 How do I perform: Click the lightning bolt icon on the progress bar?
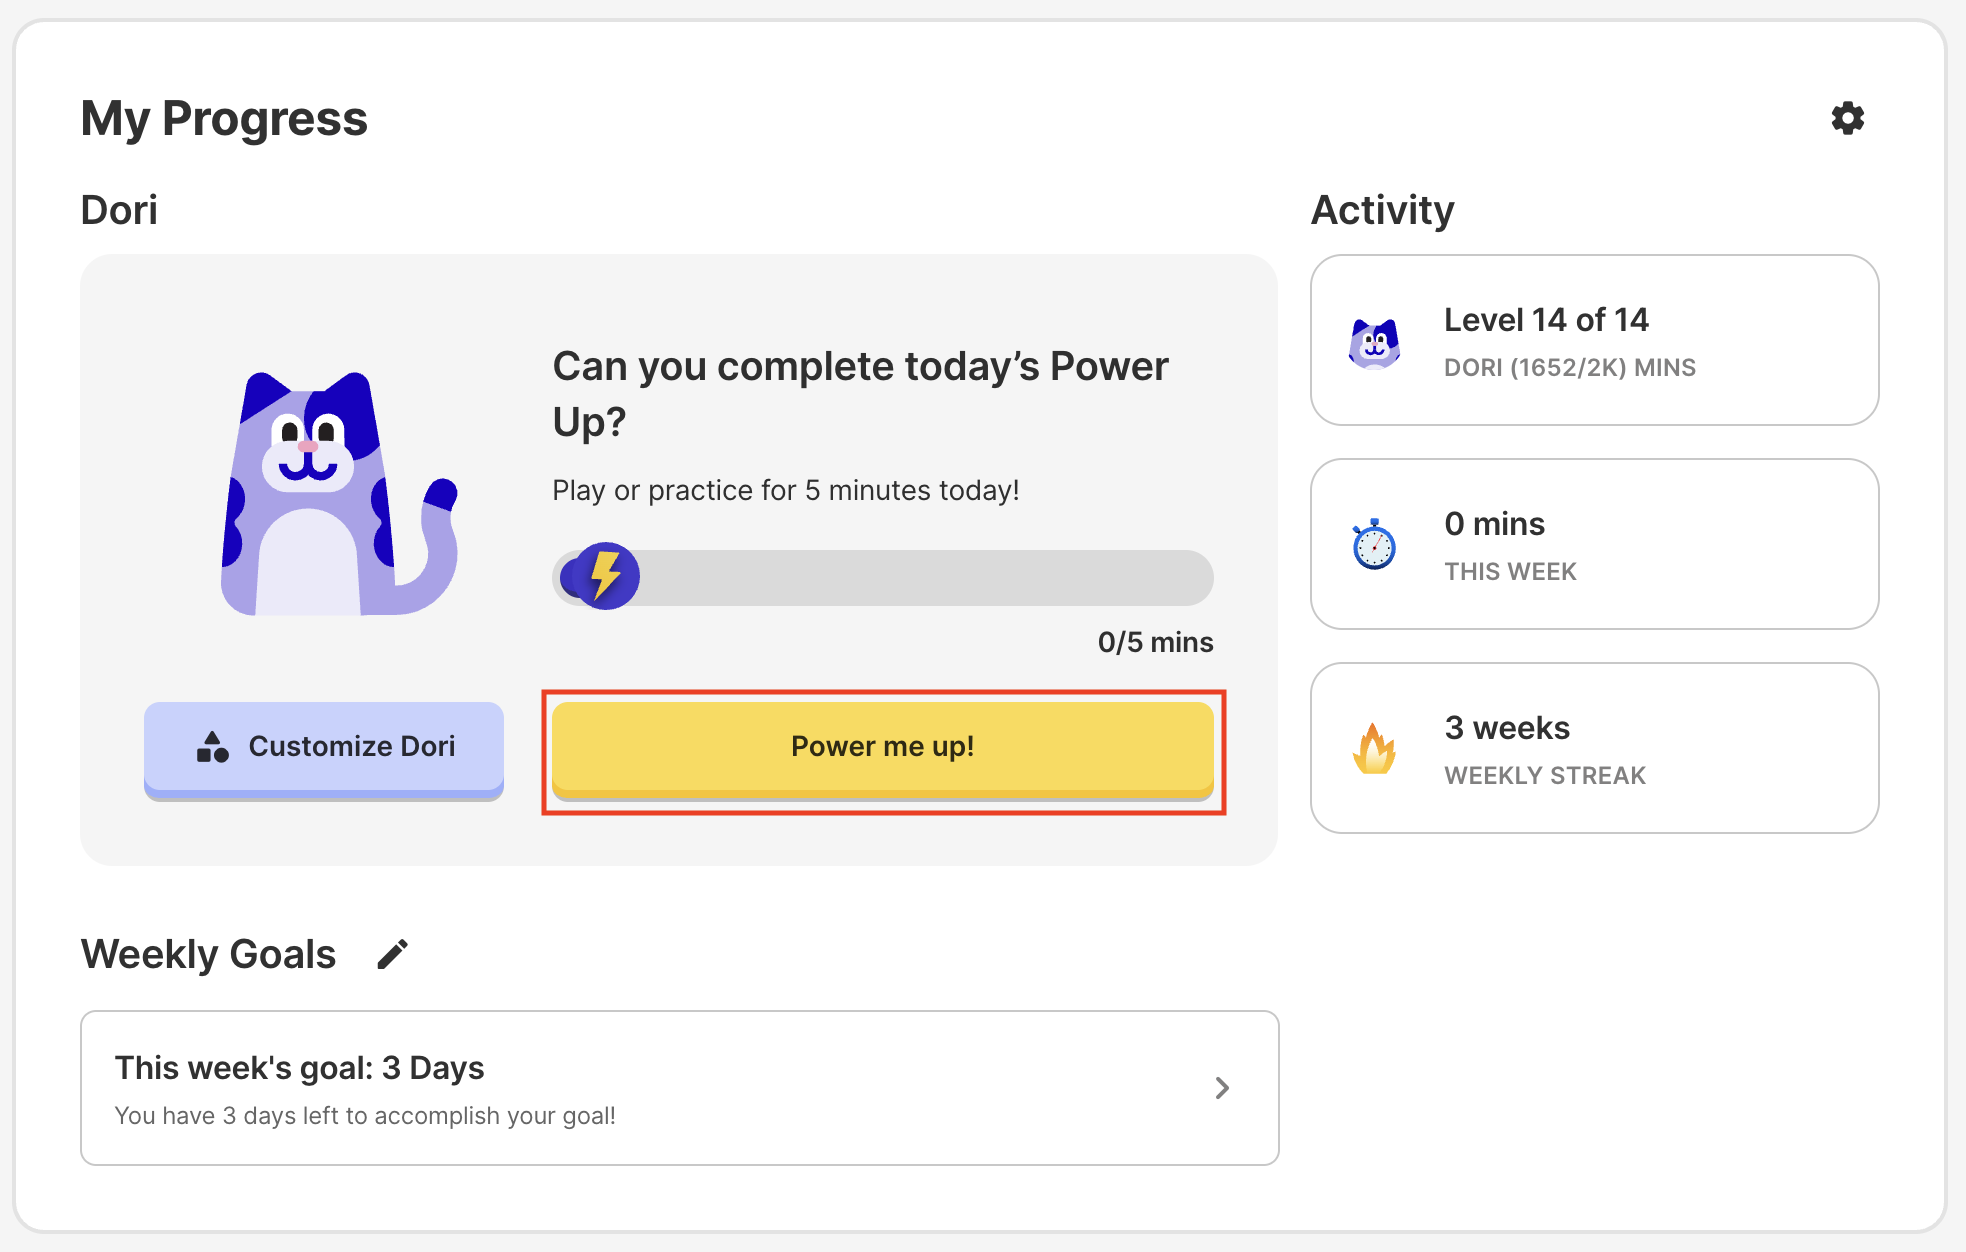(604, 577)
